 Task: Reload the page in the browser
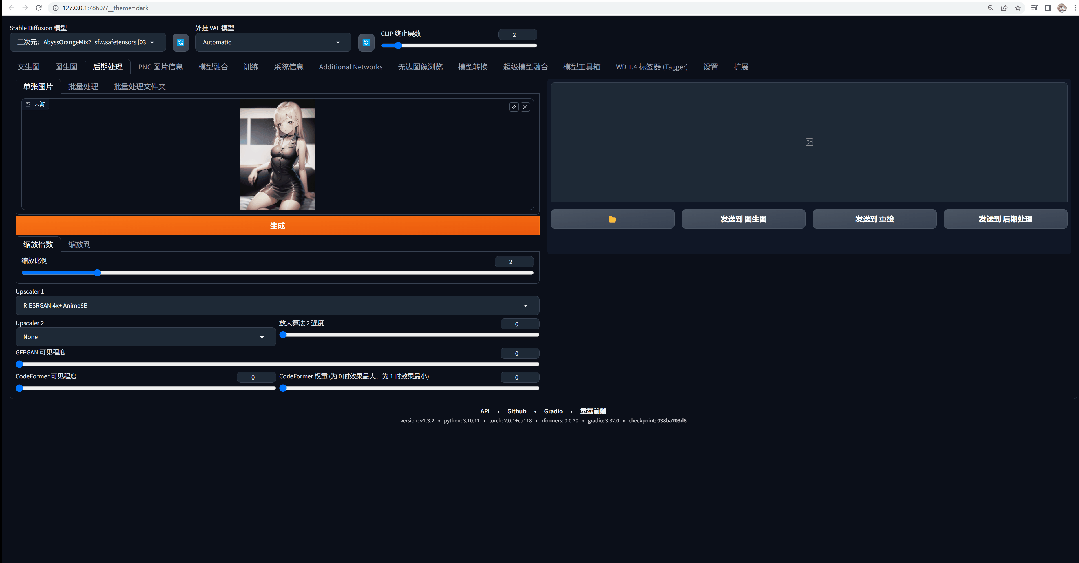pyautogui.click(x=39, y=8)
